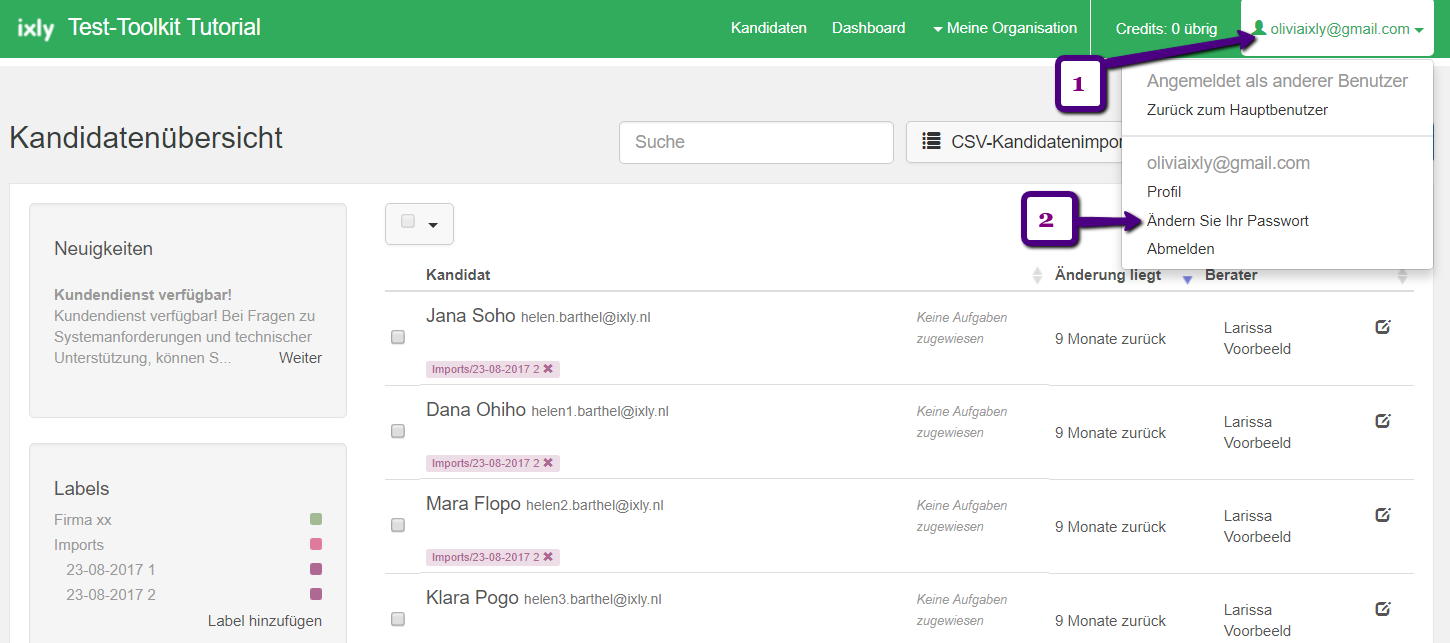Click Abmelden to log out
The image size is (1450, 643).
click(x=1181, y=249)
